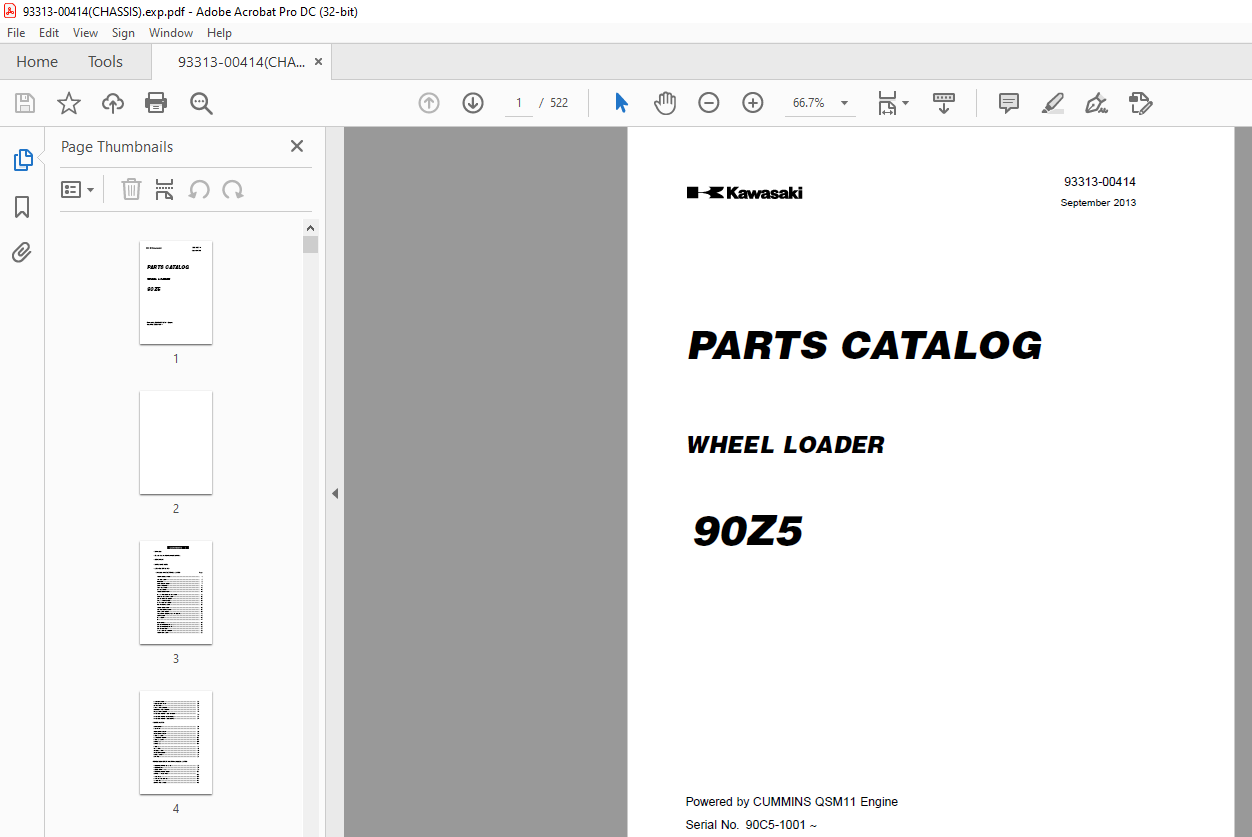Click the WHEEL LOADER heading text
Image resolution: width=1252 pixels, height=837 pixels.
[786, 445]
